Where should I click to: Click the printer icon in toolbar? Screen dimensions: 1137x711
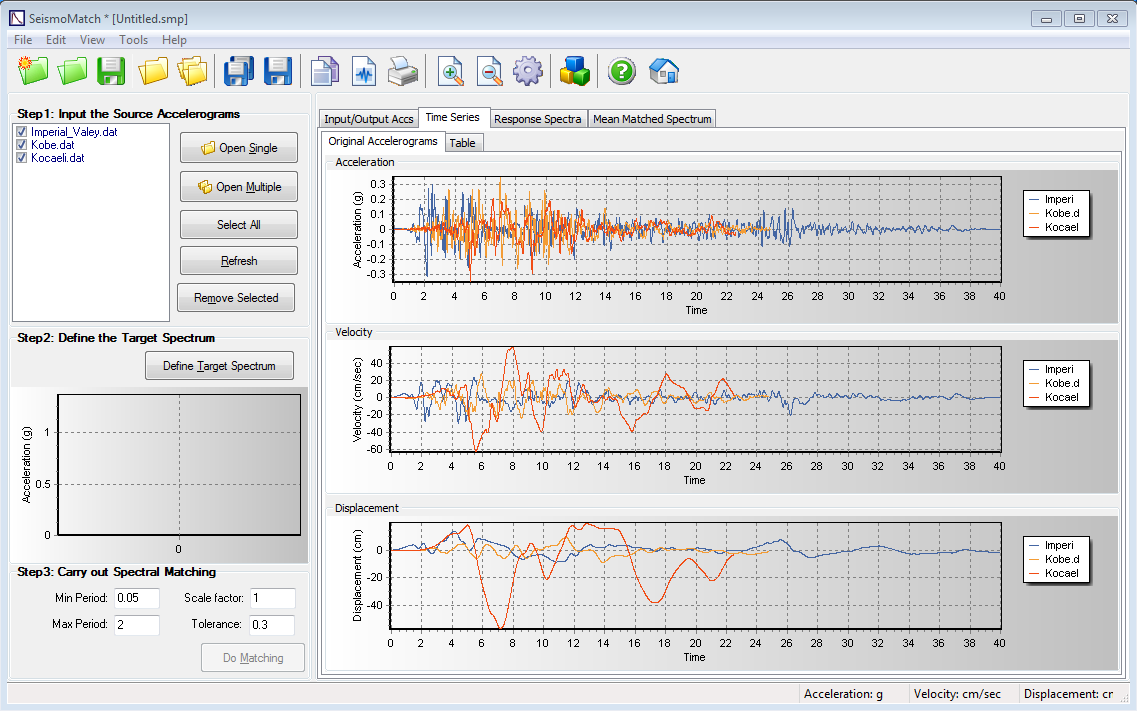pyautogui.click(x=403, y=71)
